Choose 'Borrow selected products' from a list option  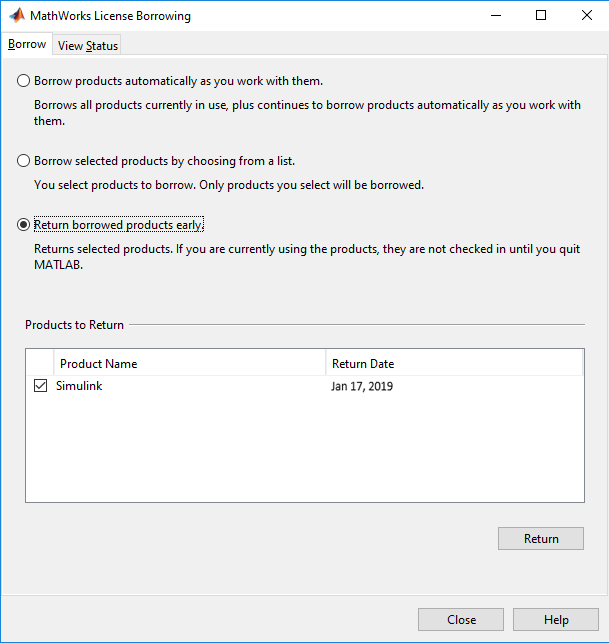point(24,161)
